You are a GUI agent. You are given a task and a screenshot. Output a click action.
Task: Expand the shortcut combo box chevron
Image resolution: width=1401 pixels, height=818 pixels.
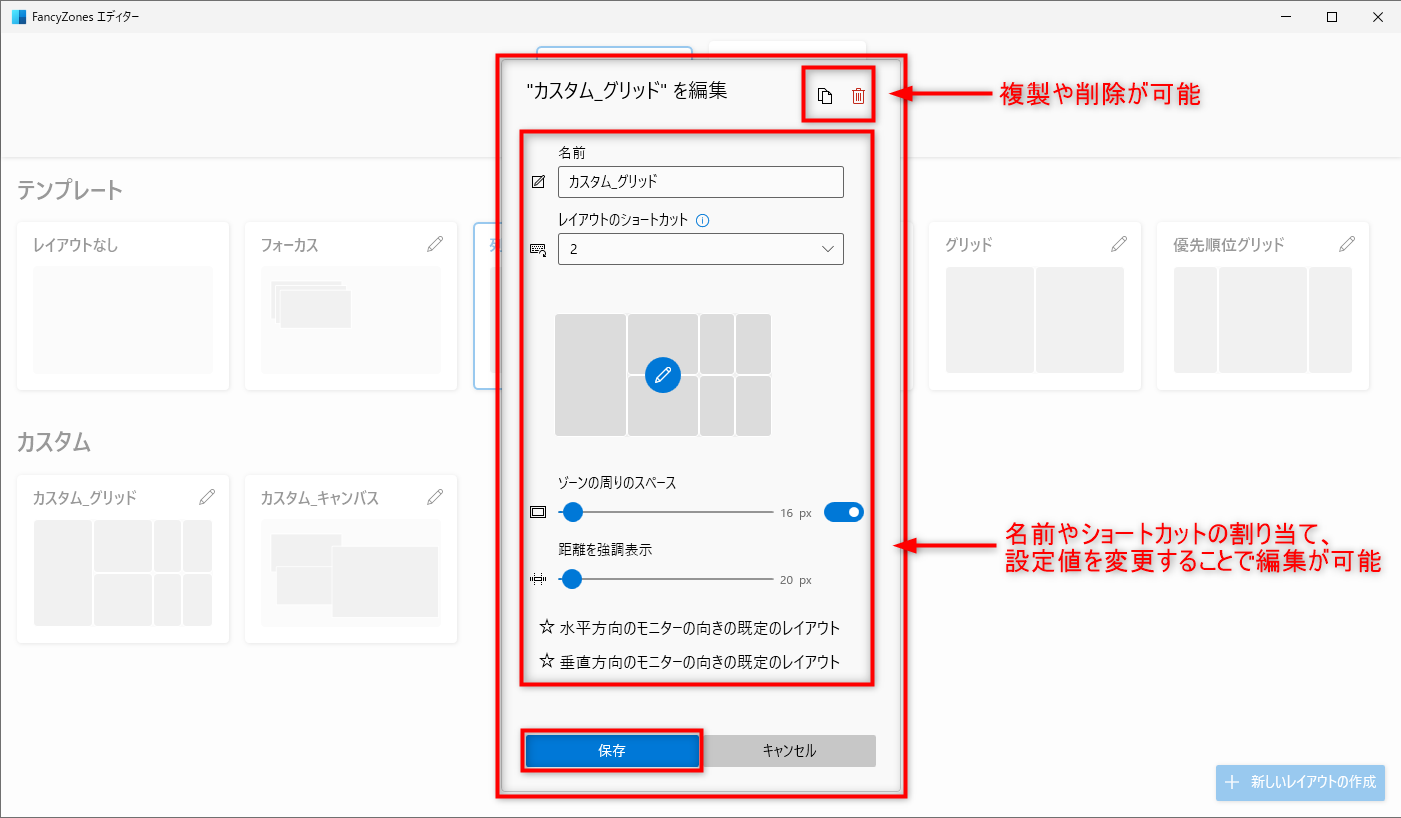point(828,249)
